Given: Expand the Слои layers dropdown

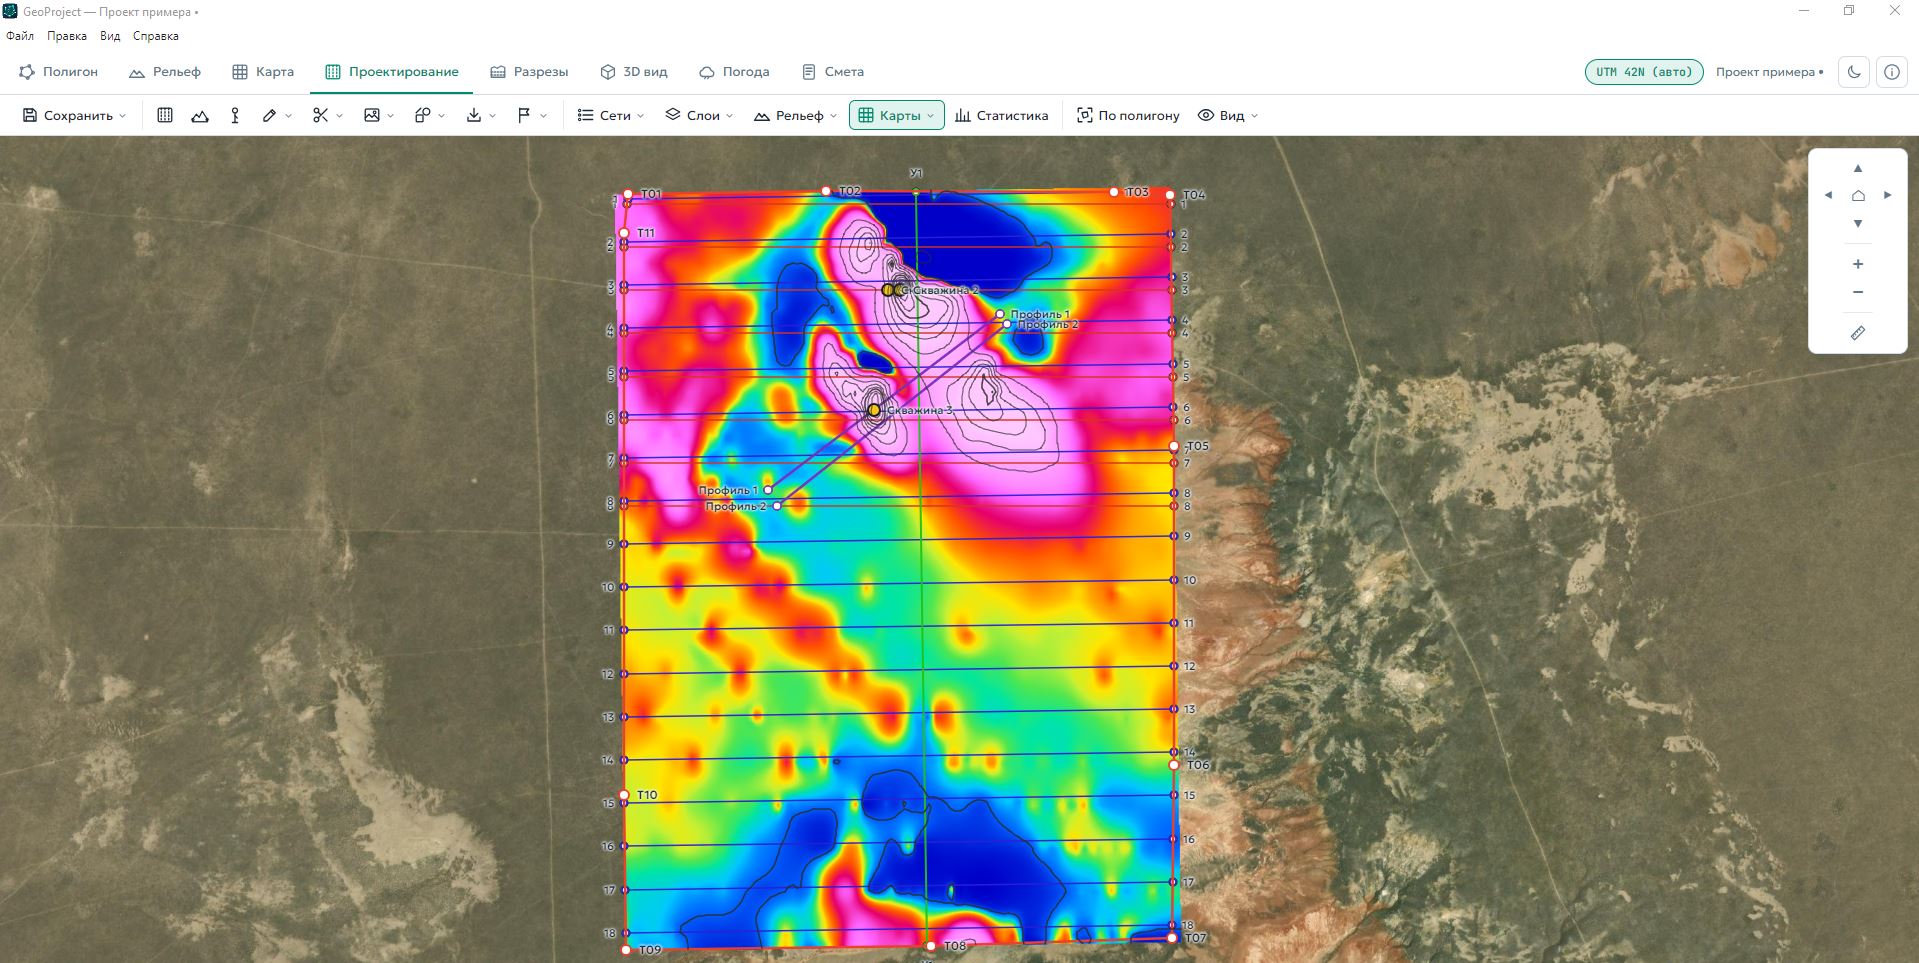Looking at the screenshot, I should [x=699, y=115].
